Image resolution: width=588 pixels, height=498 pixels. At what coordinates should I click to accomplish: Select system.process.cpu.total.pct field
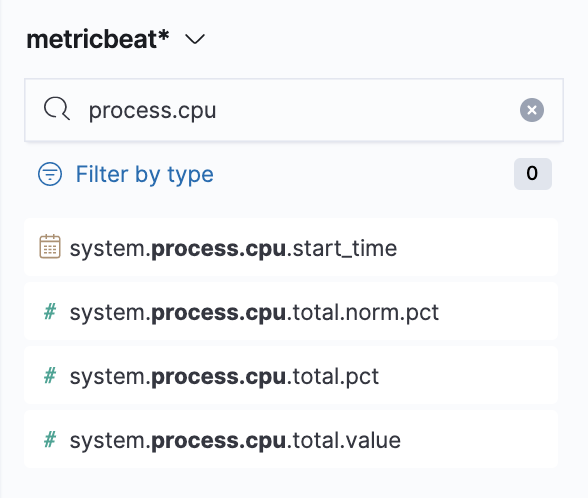[224, 376]
